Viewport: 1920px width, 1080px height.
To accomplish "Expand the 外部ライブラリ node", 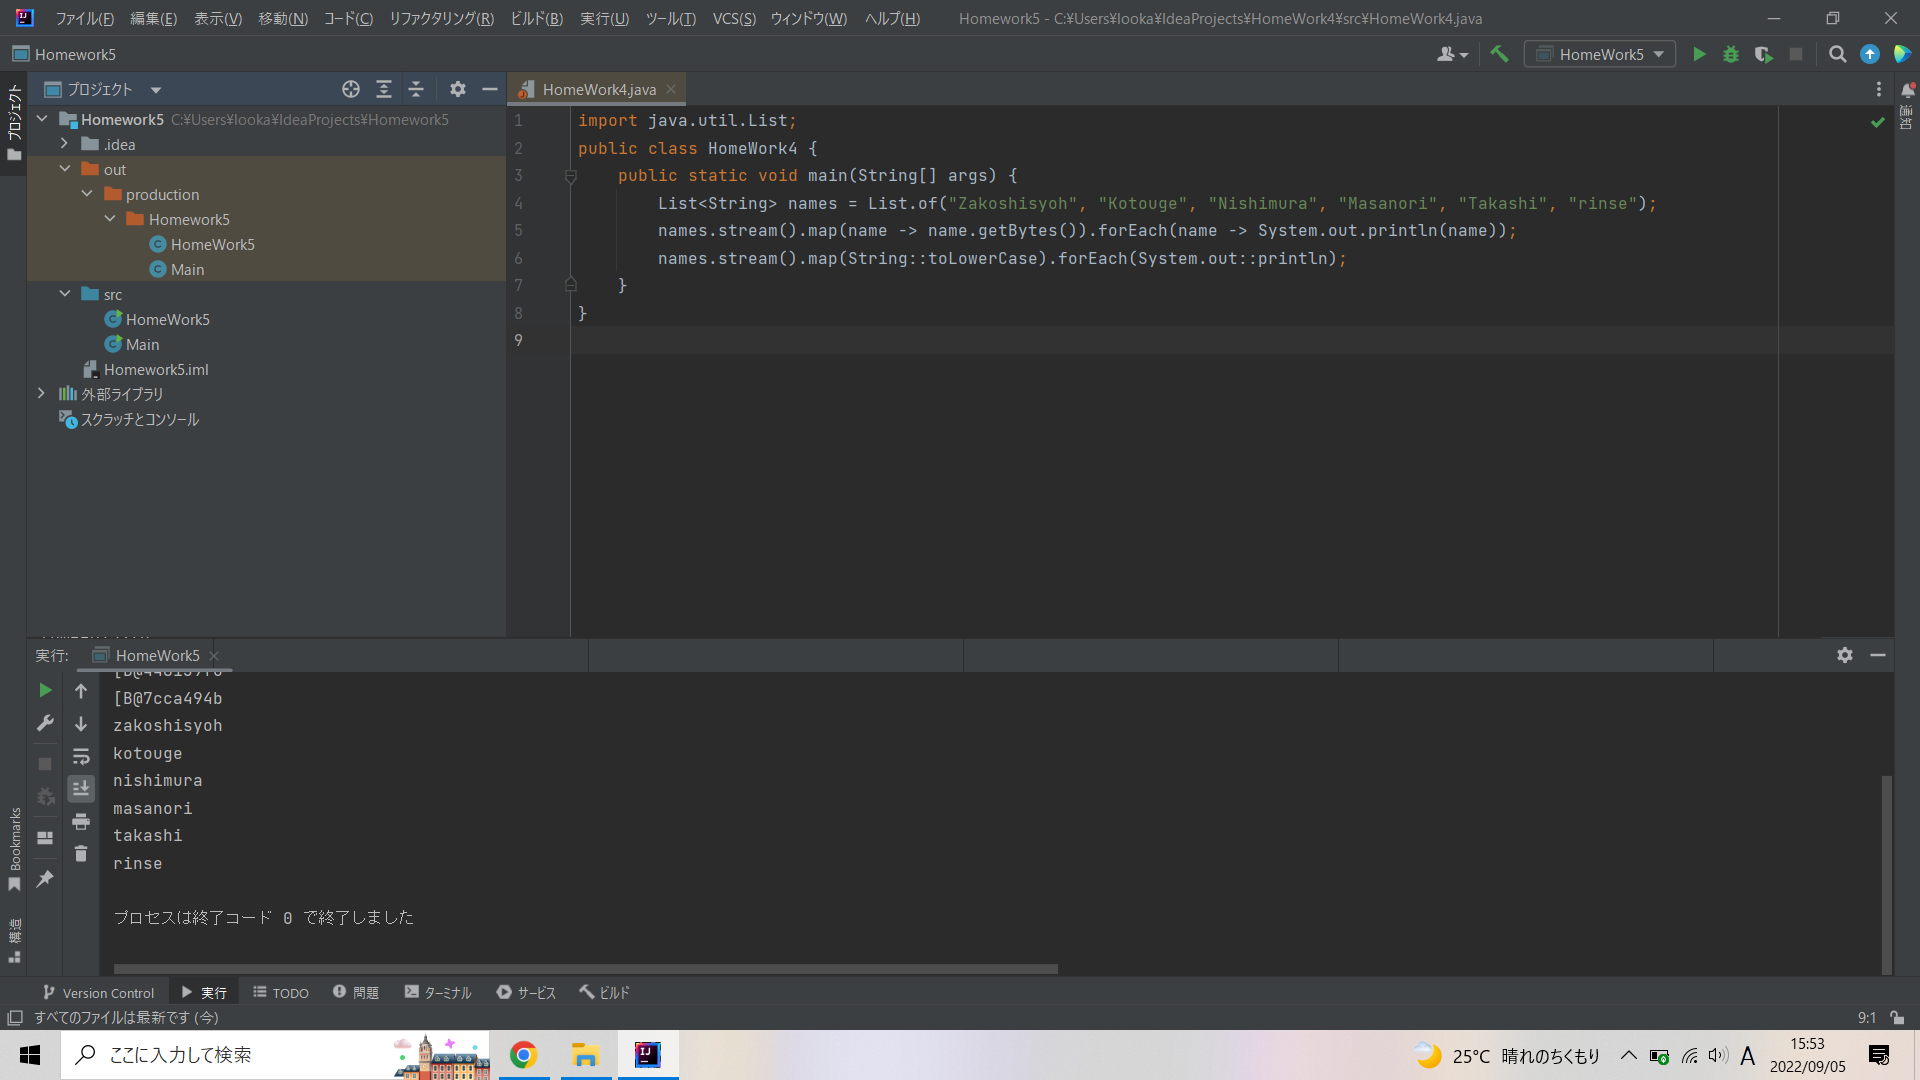I will click(41, 394).
